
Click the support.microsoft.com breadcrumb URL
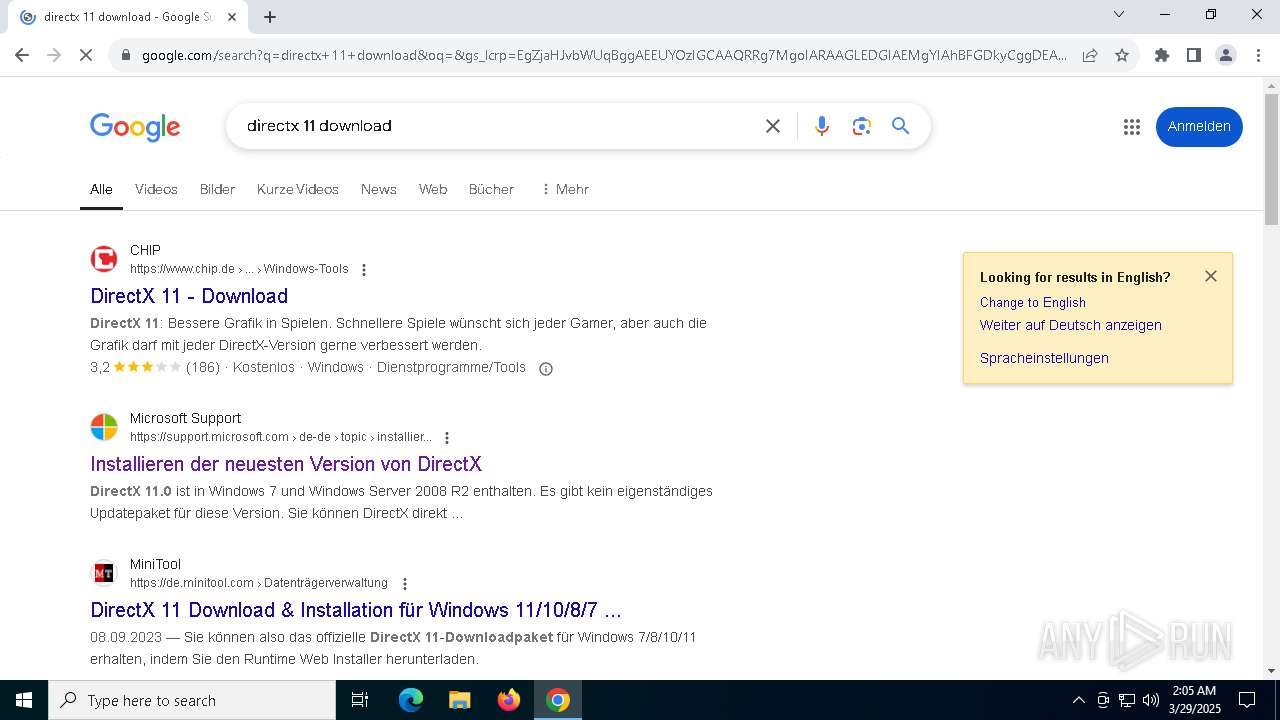click(281, 437)
